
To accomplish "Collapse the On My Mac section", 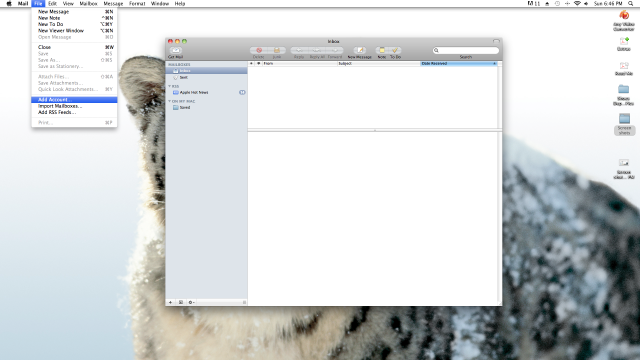I will pos(169,101).
